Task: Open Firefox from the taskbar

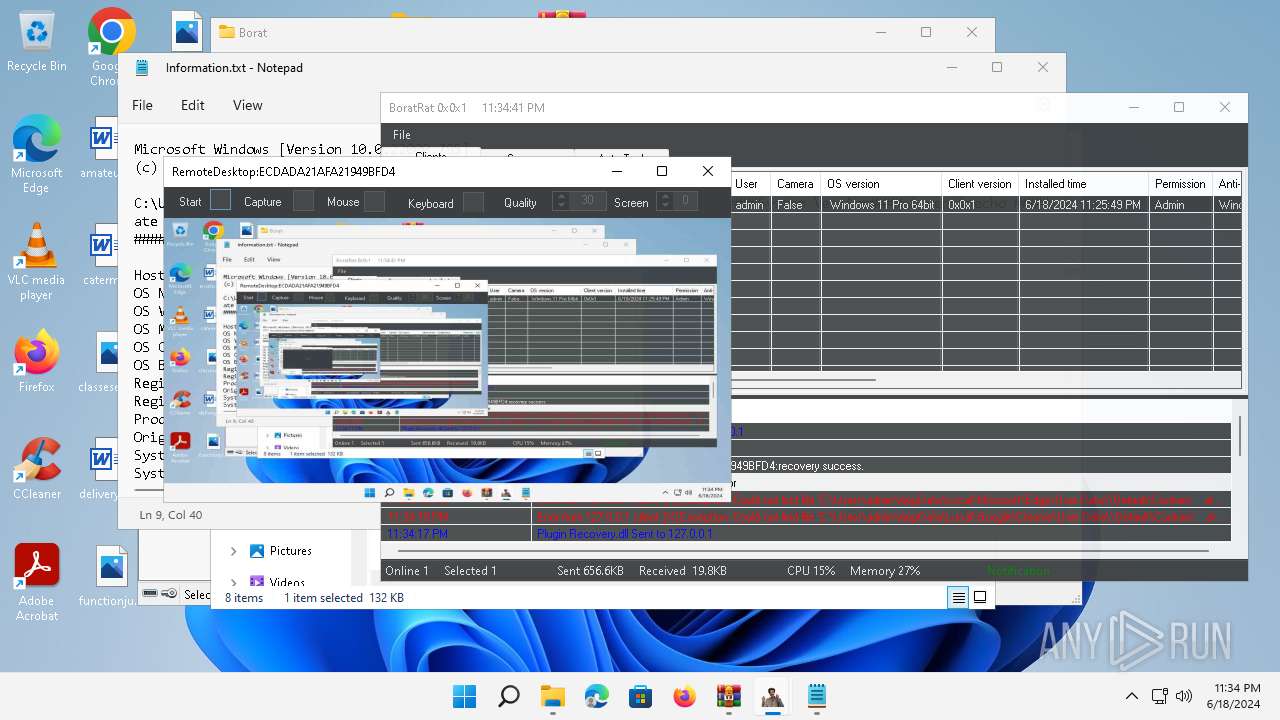Action: (x=684, y=696)
